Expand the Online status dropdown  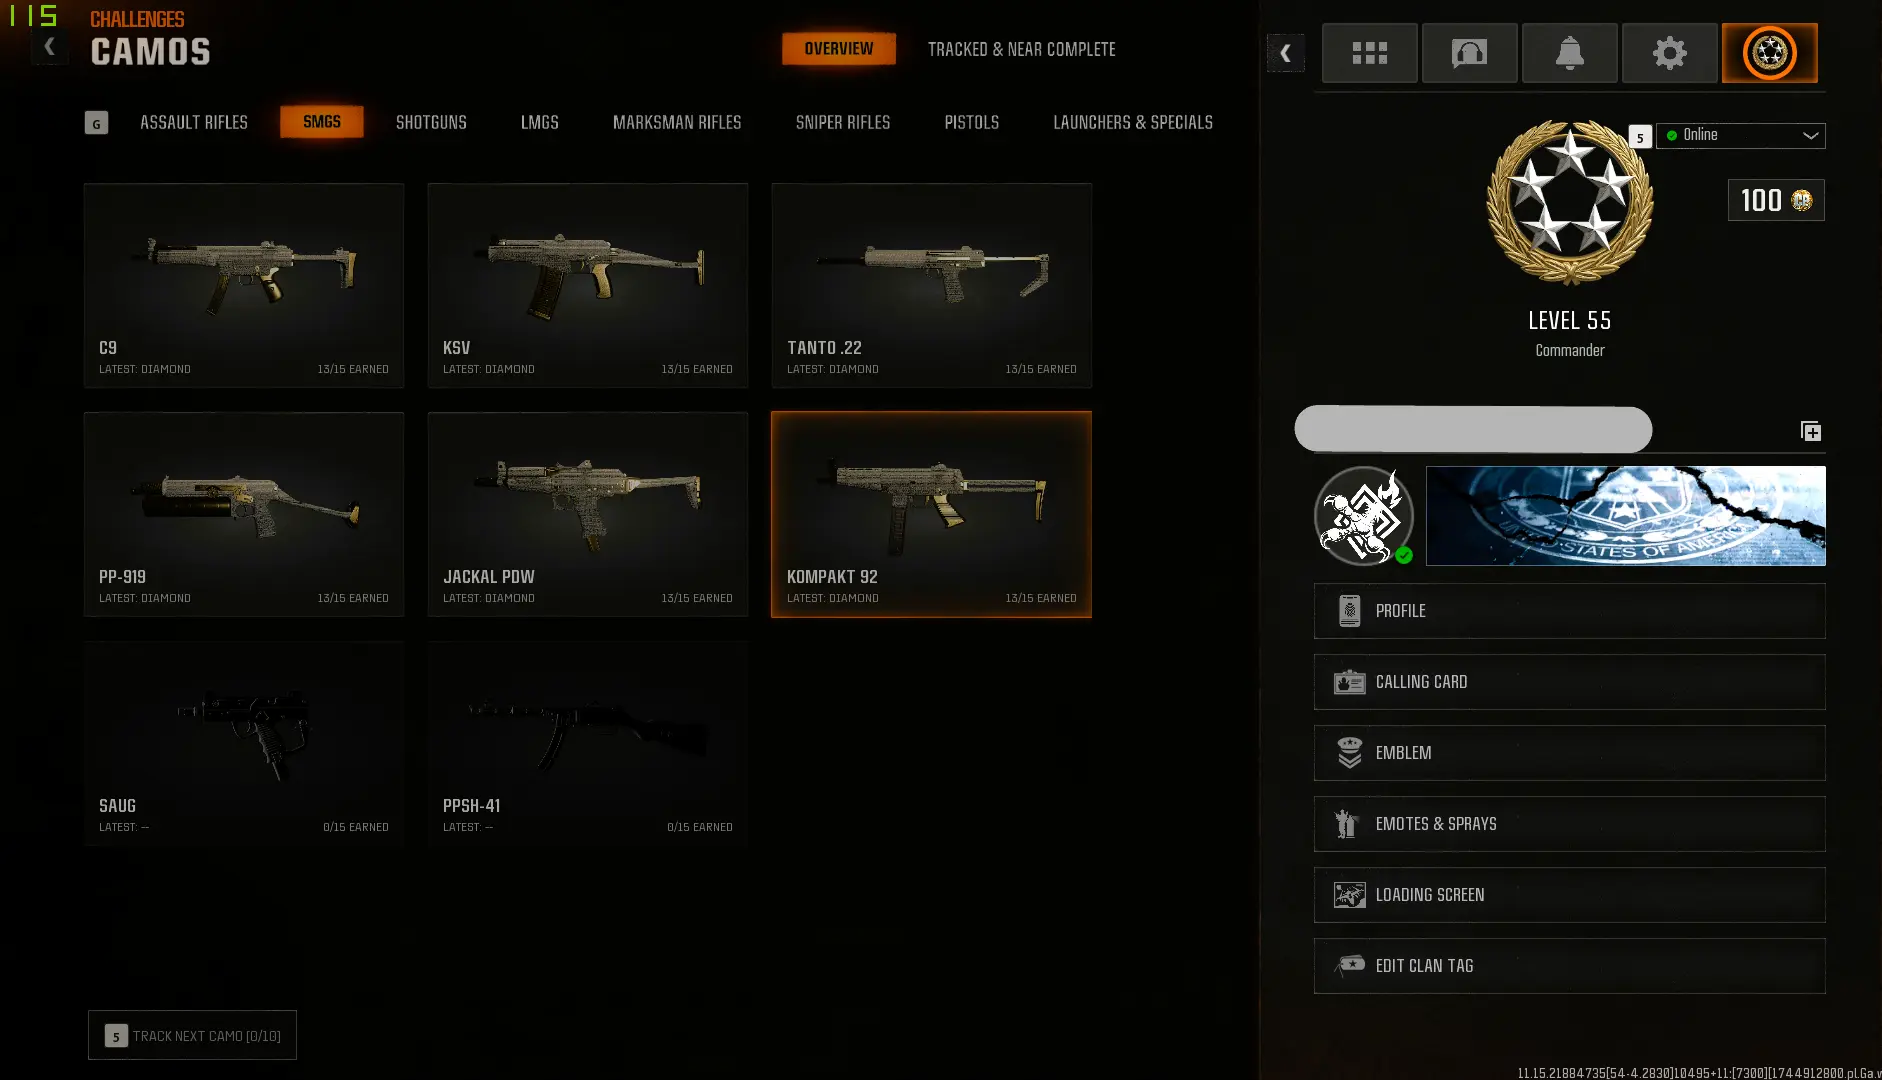pyautogui.click(x=1741, y=135)
